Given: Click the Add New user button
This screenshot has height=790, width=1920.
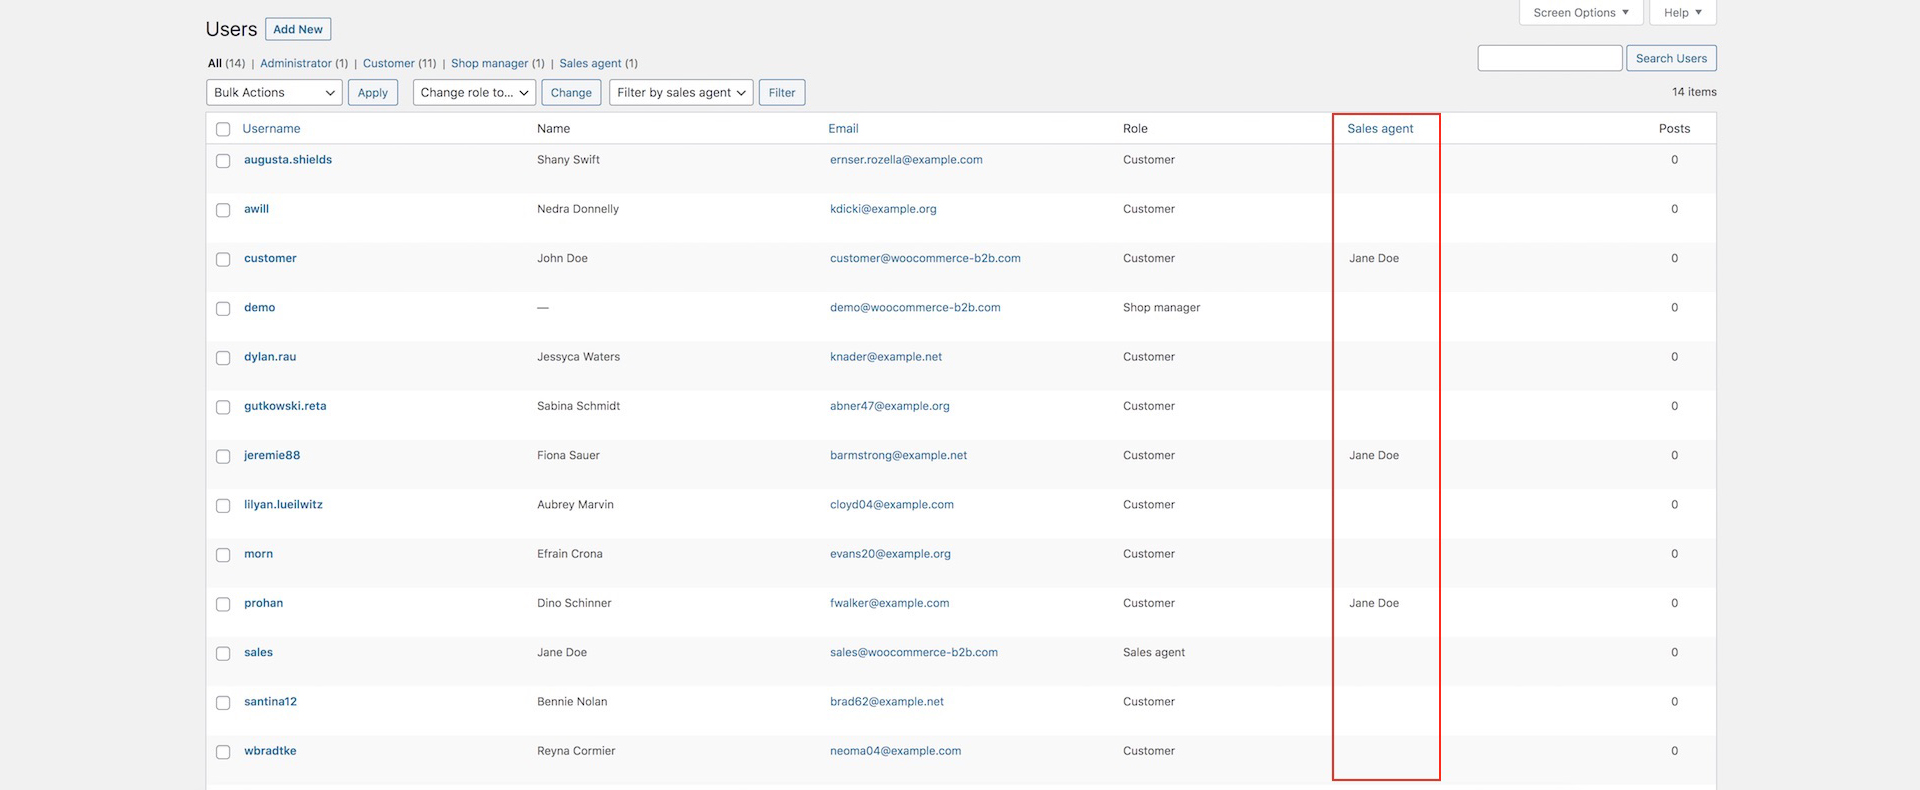Looking at the screenshot, I should (298, 30).
